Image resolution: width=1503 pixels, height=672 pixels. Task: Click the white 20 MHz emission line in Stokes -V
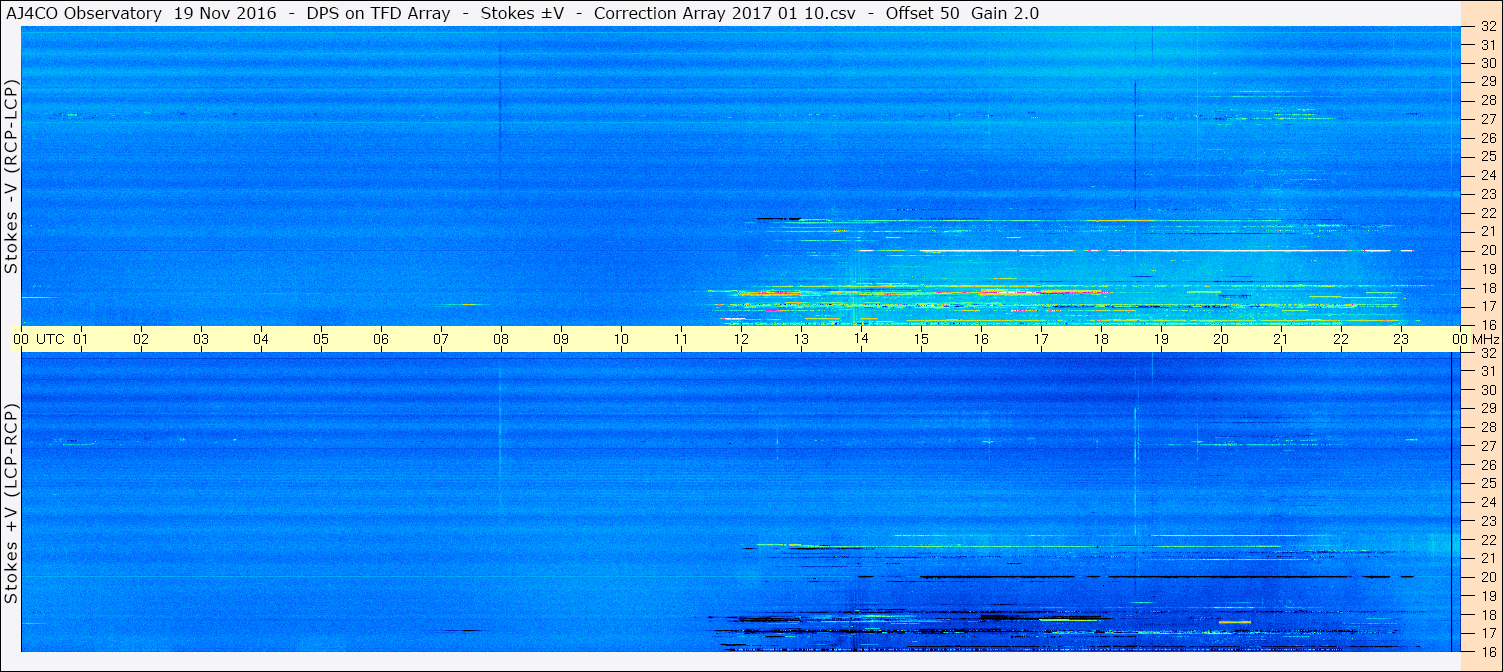1136,250
